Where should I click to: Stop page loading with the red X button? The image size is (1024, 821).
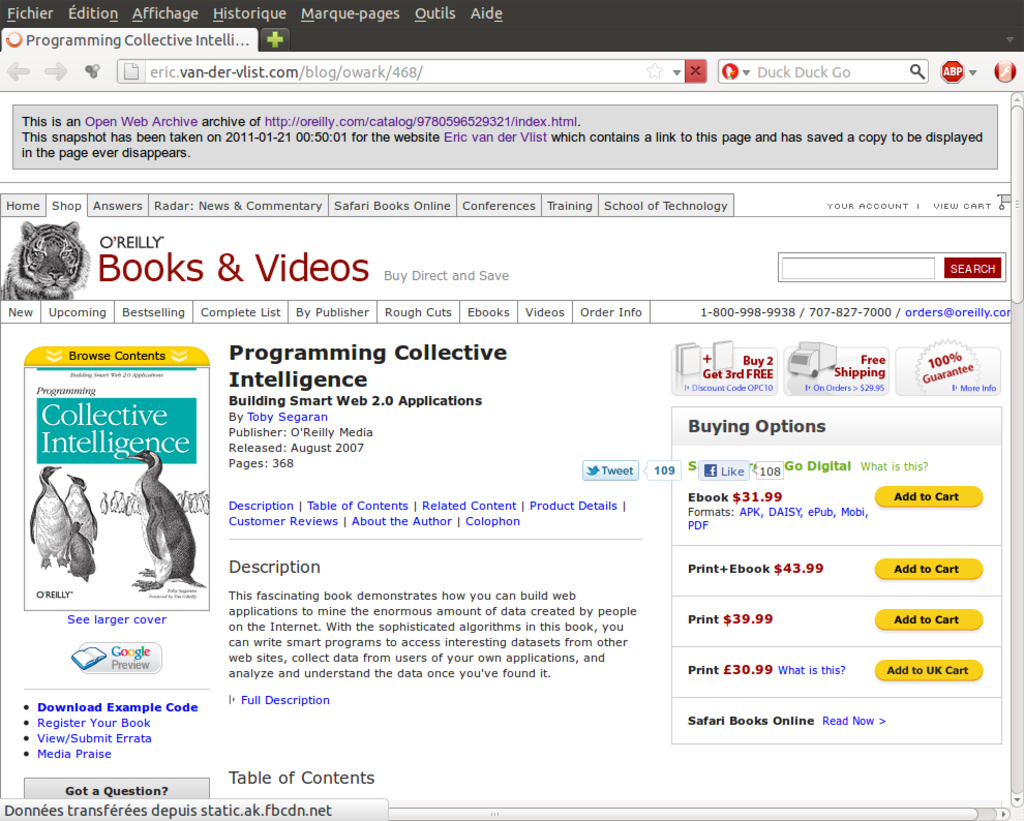[696, 72]
